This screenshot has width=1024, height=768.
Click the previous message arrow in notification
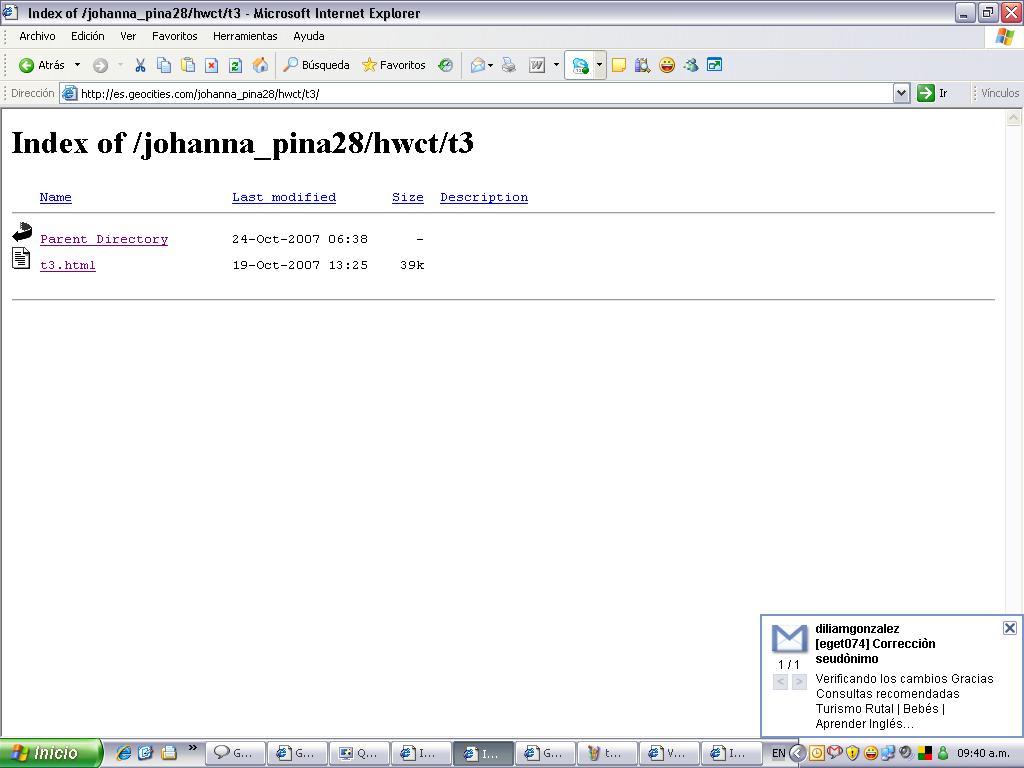780,682
